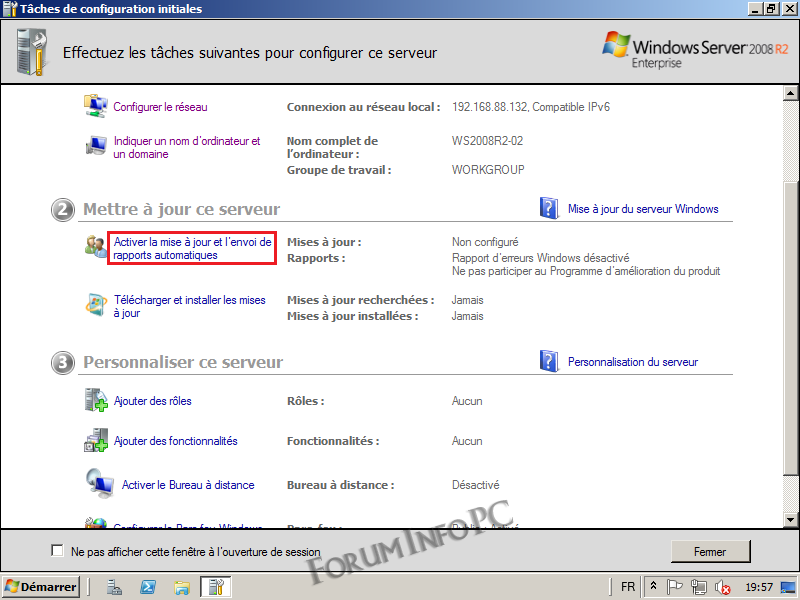Click the 'Connexion au réseau local' label
The image size is (800, 600).
[x=363, y=107]
